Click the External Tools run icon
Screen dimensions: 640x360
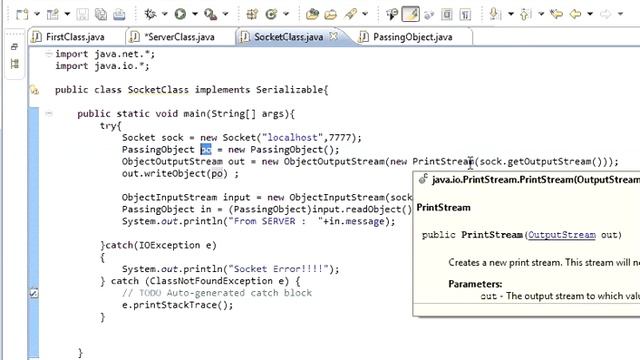coord(211,14)
